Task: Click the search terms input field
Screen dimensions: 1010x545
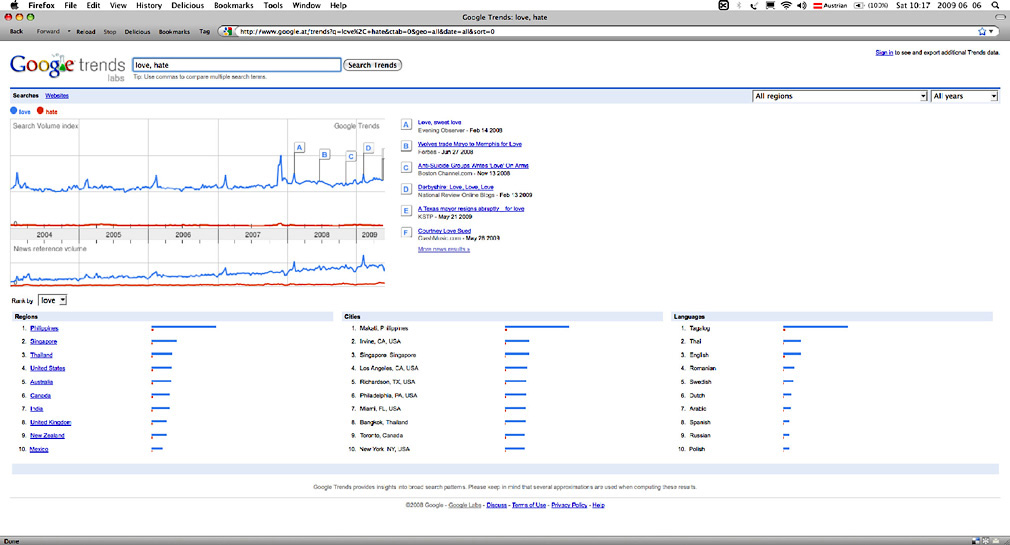Action: pos(235,65)
